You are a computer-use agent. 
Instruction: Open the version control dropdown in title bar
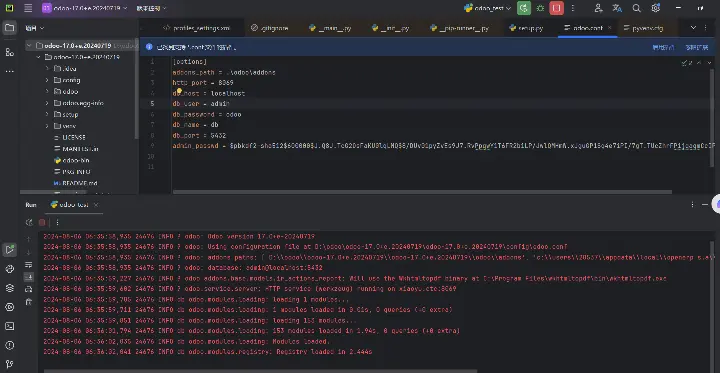pyautogui.click(x=152, y=8)
